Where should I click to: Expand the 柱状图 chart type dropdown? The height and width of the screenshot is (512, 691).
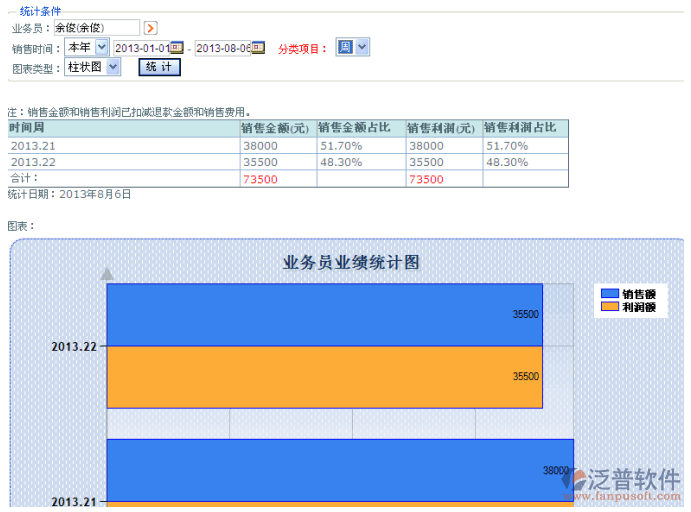coord(113,67)
